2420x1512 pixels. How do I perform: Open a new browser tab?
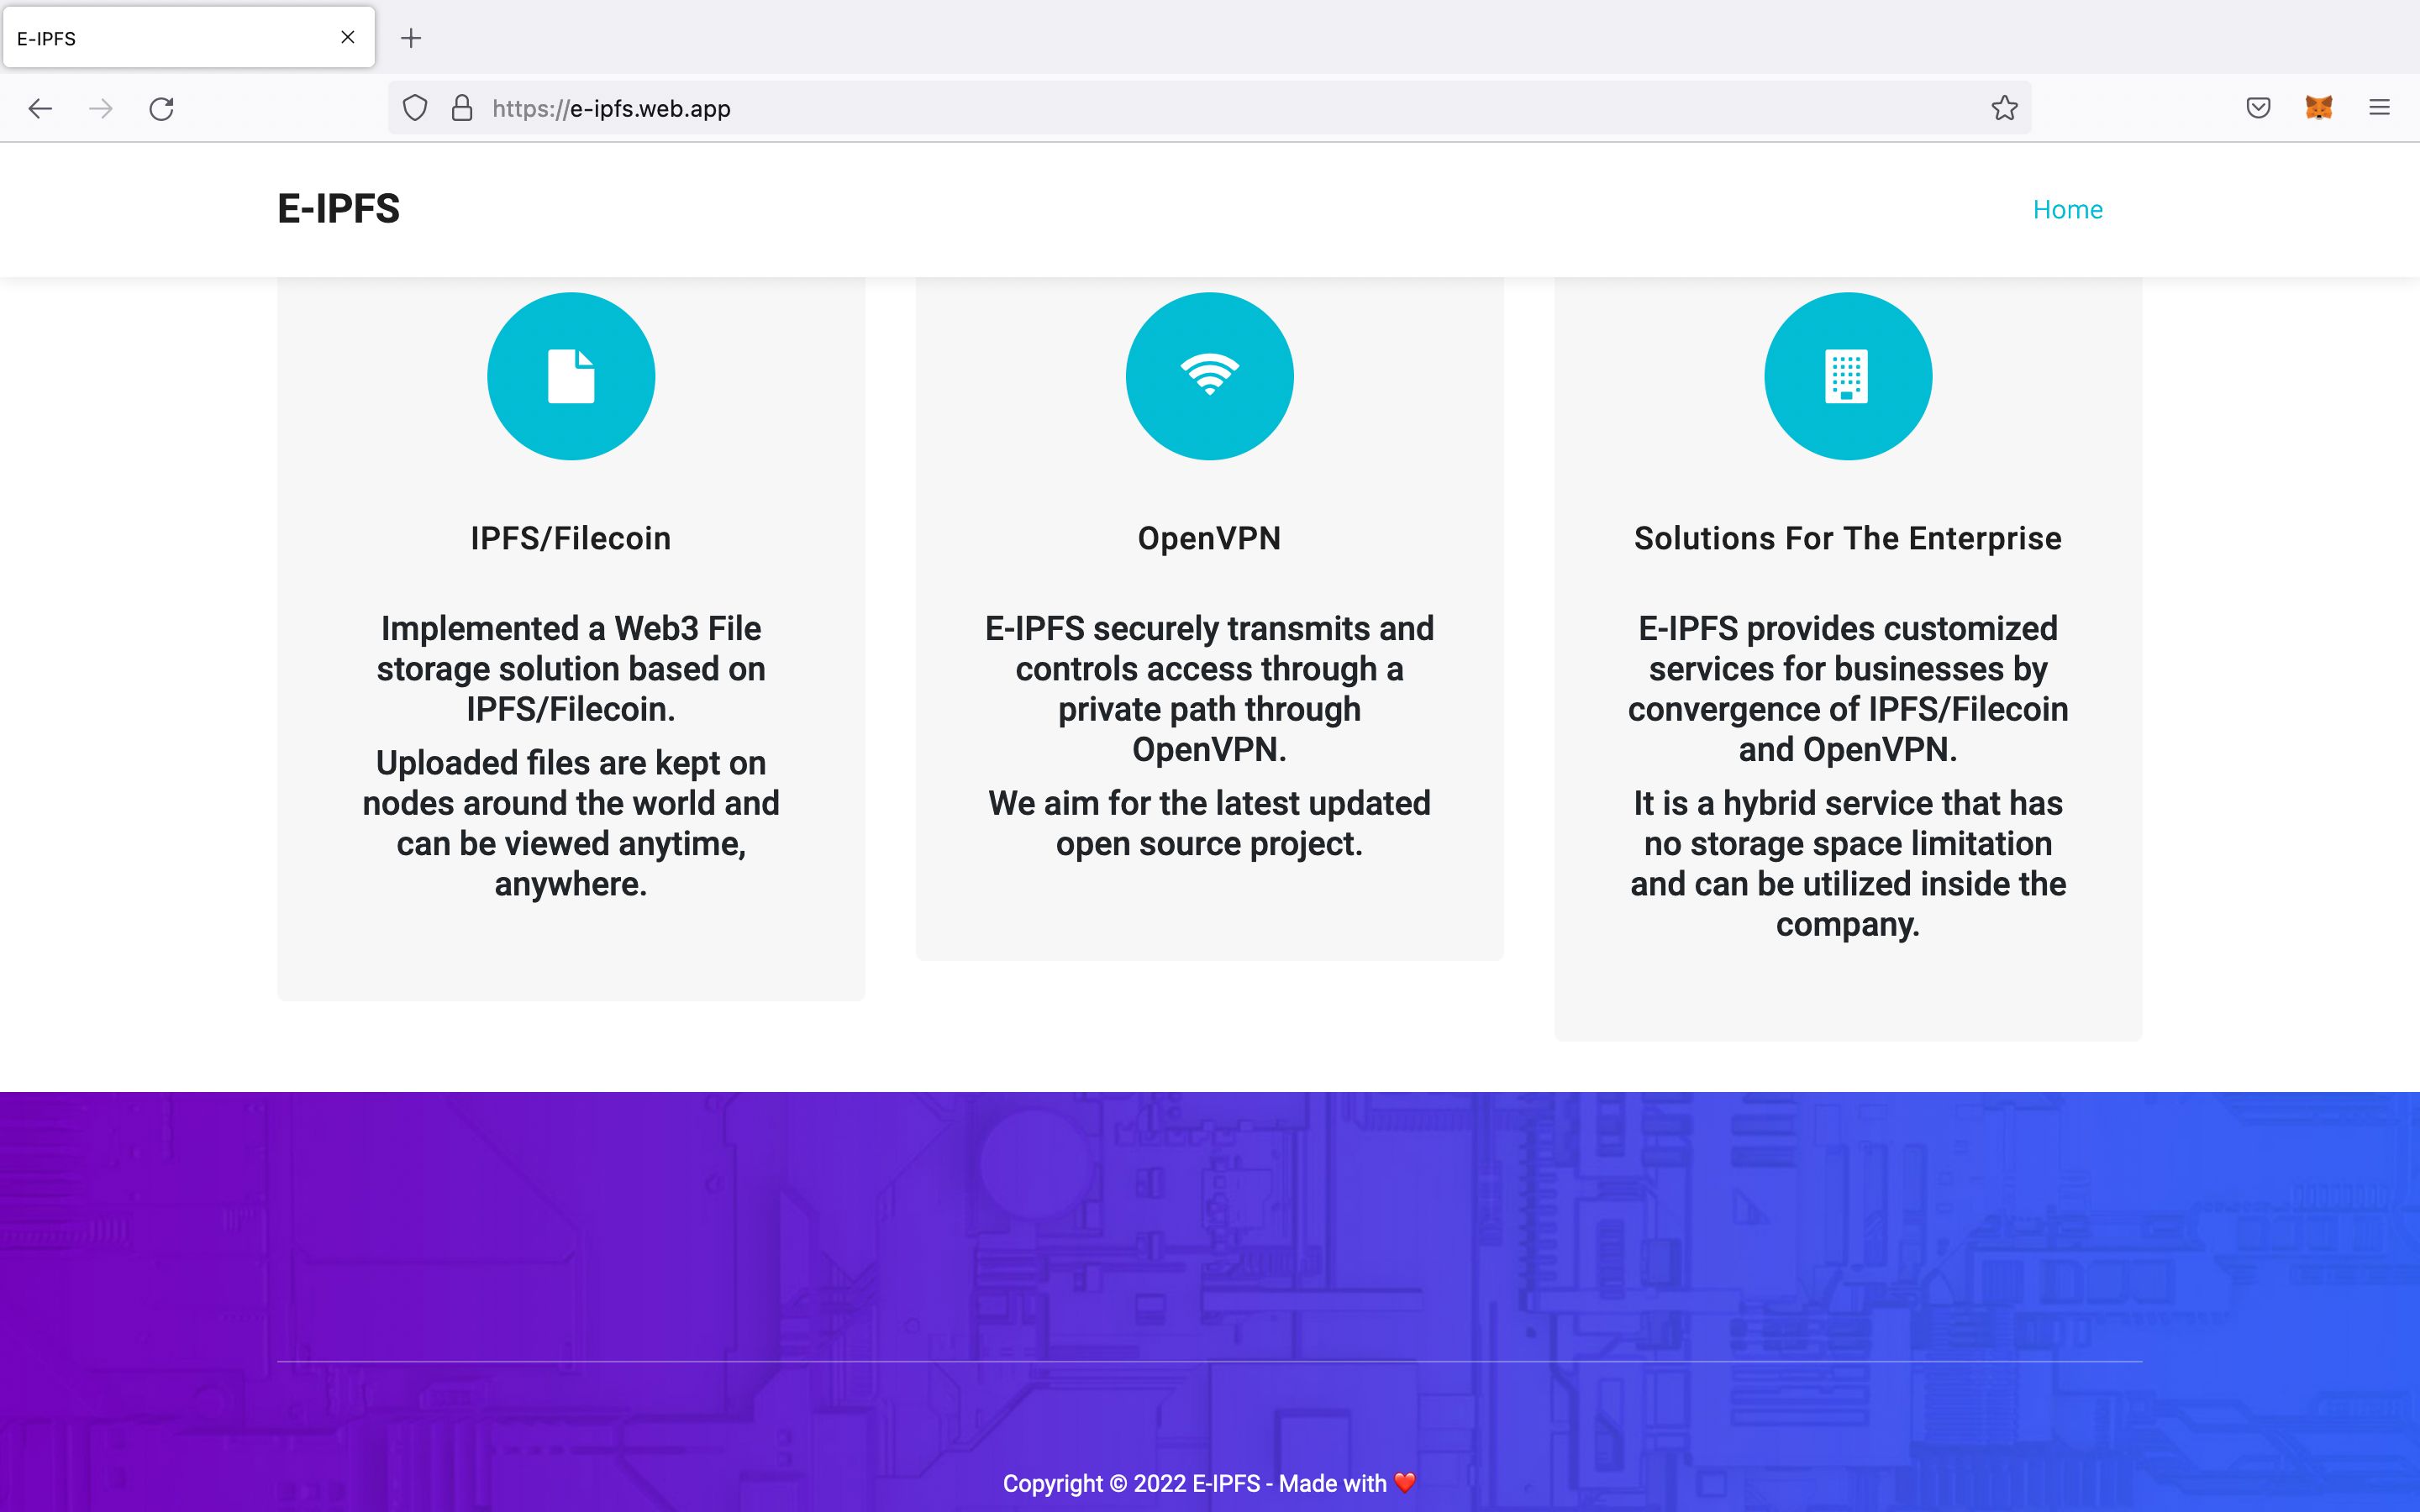click(411, 38)
